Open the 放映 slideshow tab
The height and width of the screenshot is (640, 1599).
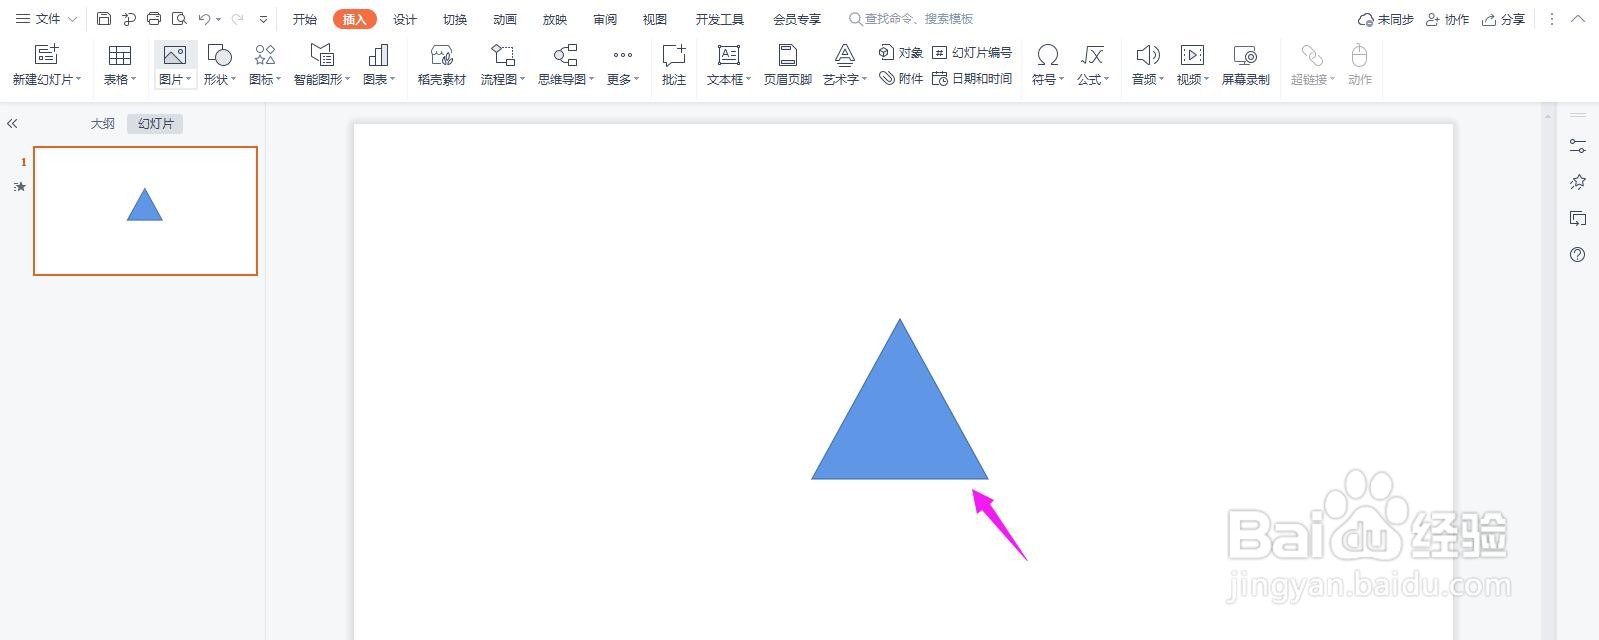(555, 19)
